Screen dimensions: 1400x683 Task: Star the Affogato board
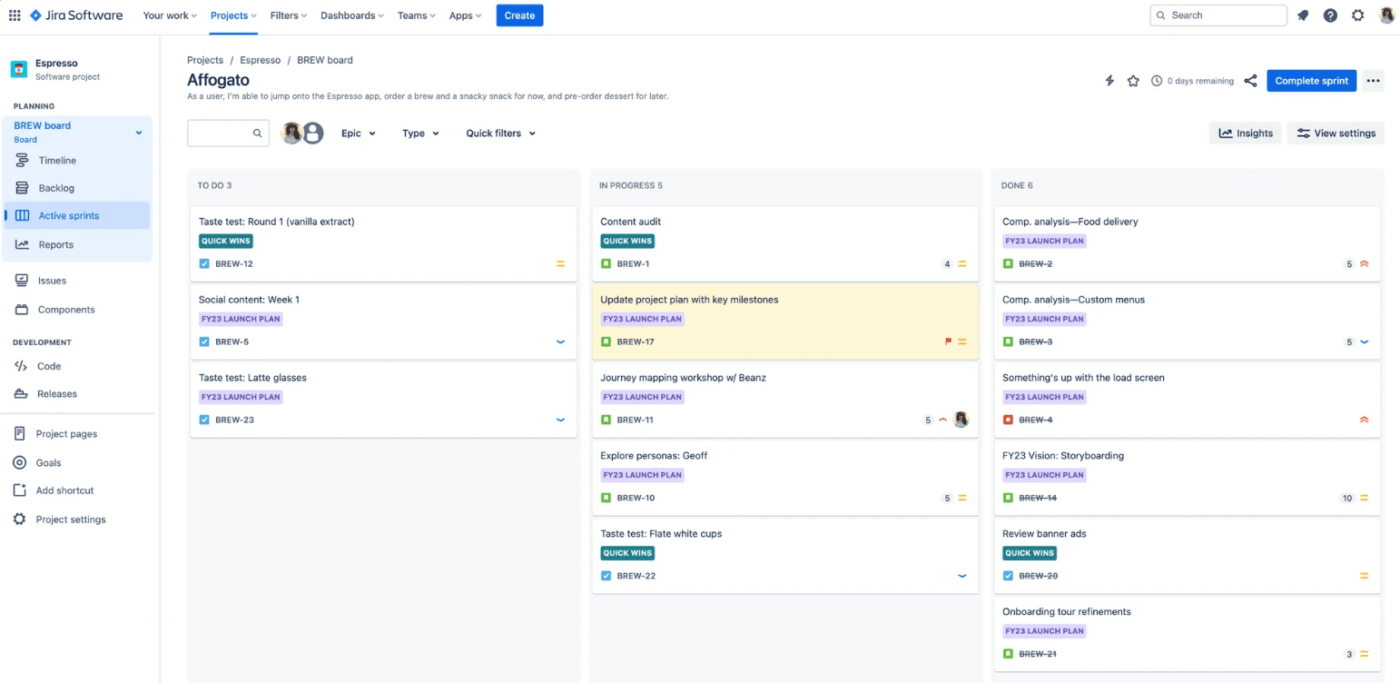tap(1133, 81)
